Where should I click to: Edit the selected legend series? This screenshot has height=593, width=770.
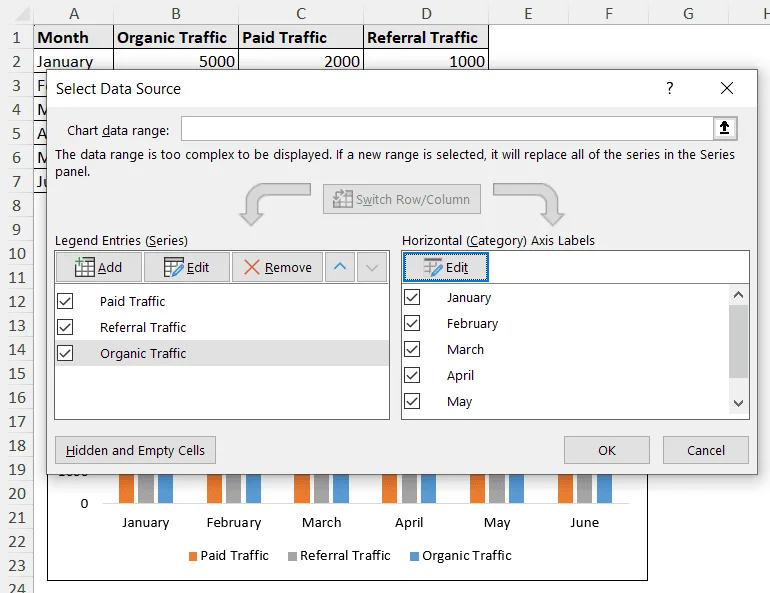click(187, 268)
